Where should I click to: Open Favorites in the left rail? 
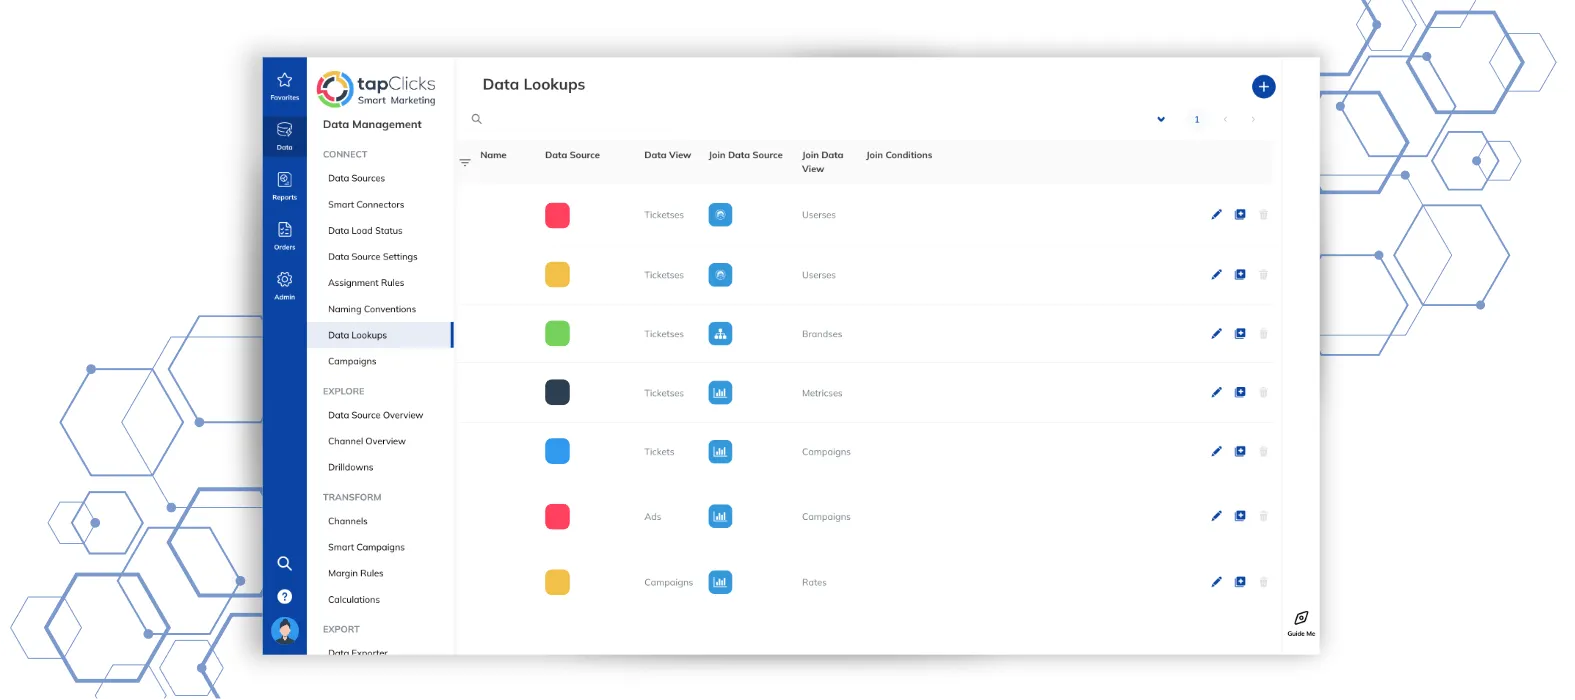tap(285, 85)
